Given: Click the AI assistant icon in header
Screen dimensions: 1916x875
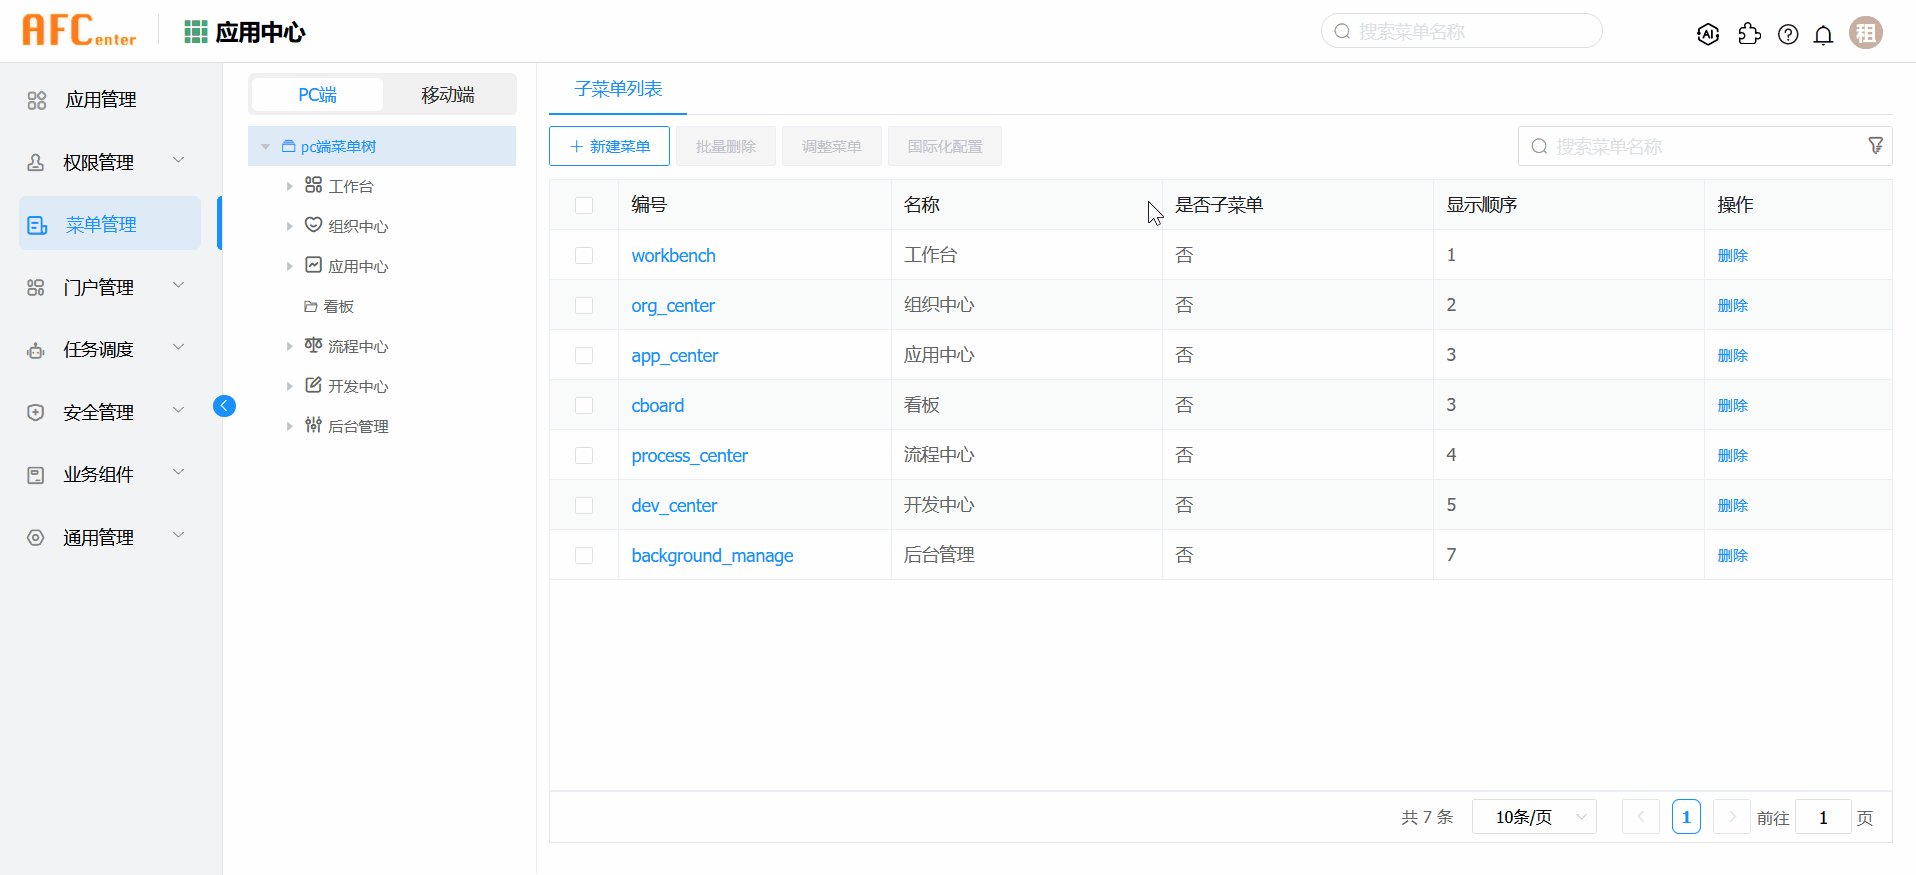Looking at the screenshot, I should [1708, 34].
